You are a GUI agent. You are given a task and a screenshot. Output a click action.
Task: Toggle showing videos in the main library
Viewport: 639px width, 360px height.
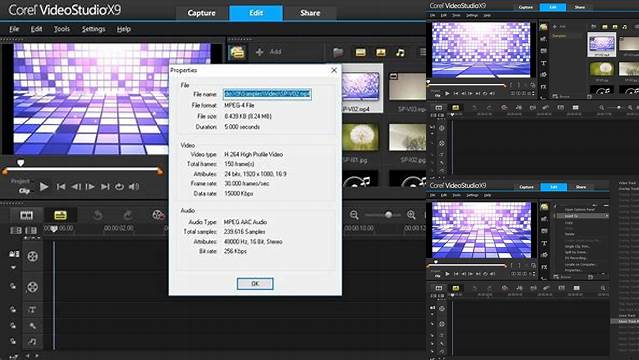(x=360, y=52)
